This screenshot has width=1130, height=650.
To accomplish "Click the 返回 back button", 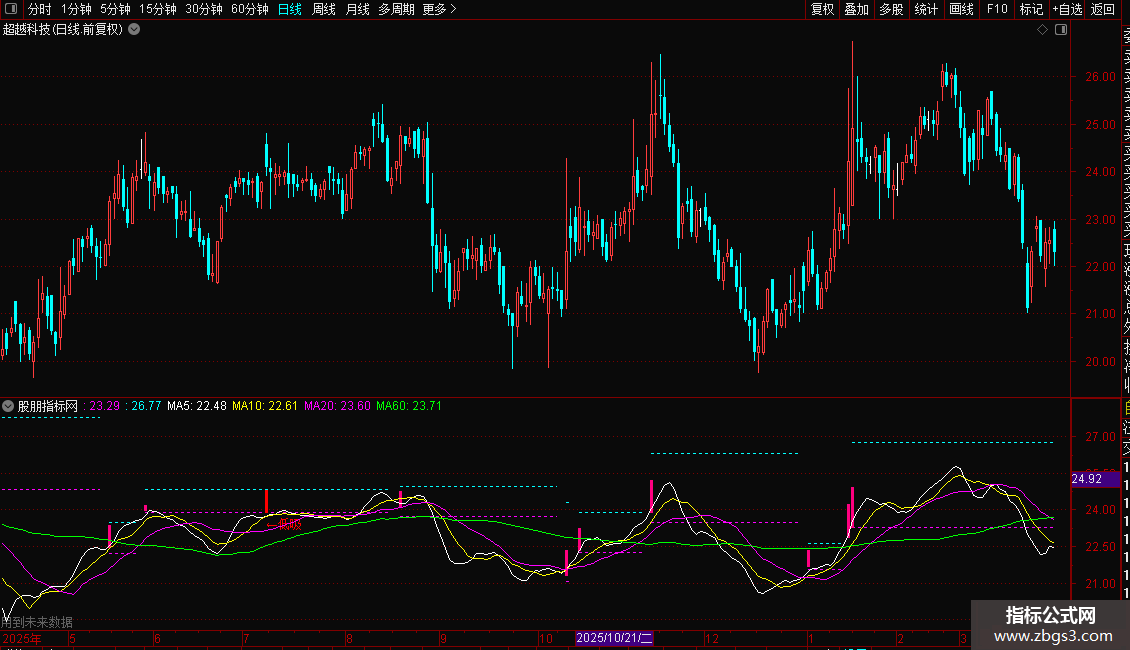I will 1103,9.
